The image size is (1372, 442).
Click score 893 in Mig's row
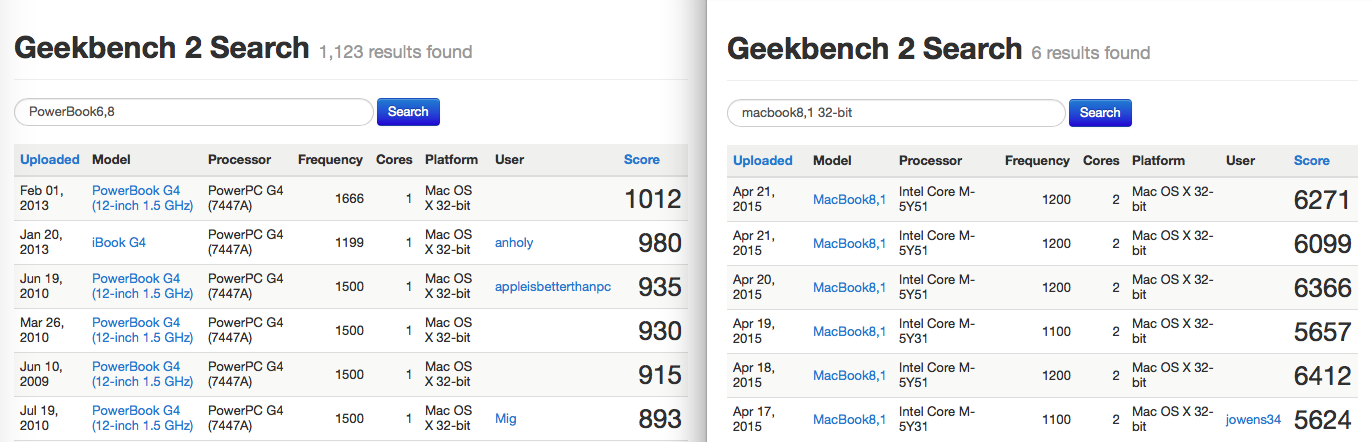[660, 419]
